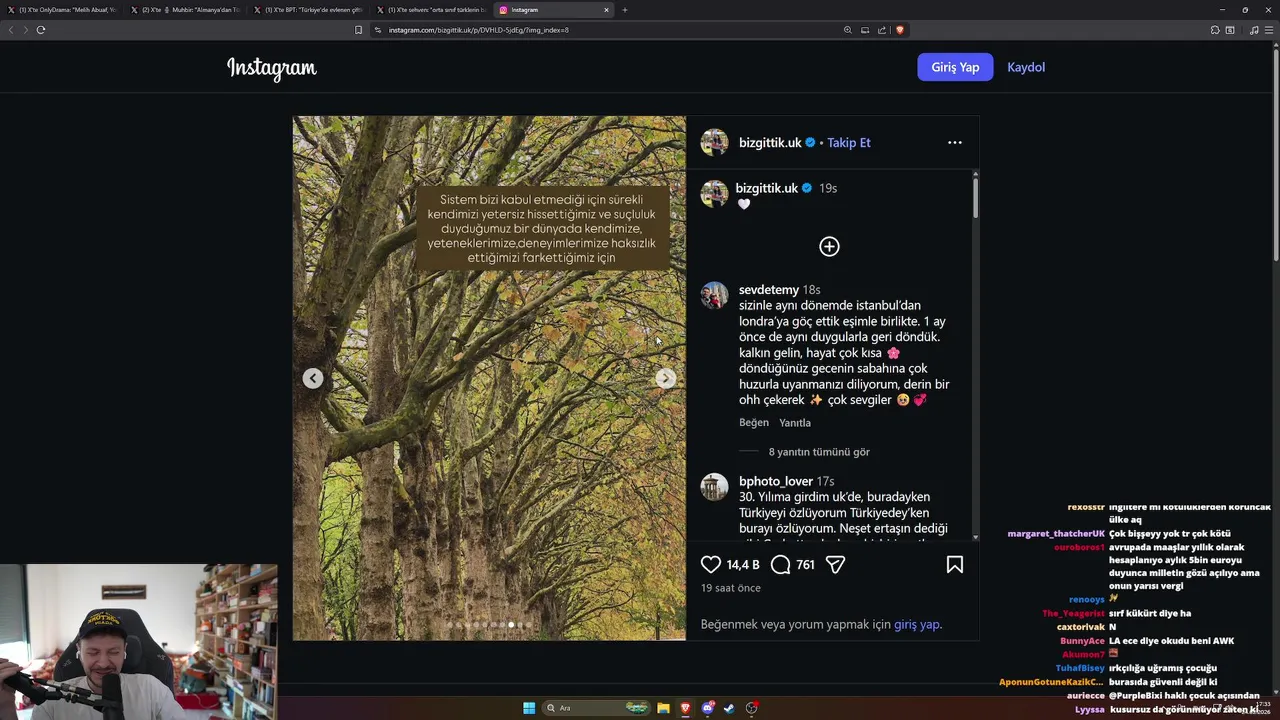Click bizgittik.uk caption username
Screen dimensions: 1280x720
click(x=767, y=188)
